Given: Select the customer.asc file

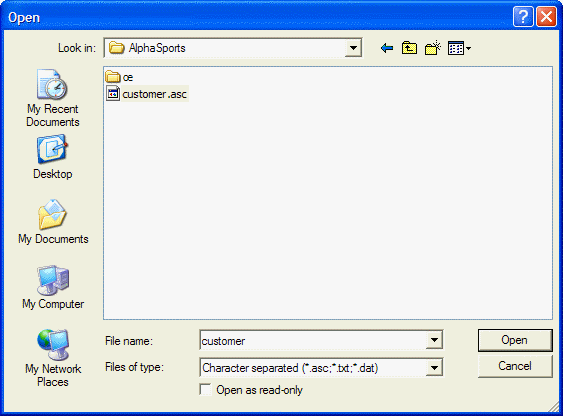Looking at the screenshot, I should pos(147,94).
